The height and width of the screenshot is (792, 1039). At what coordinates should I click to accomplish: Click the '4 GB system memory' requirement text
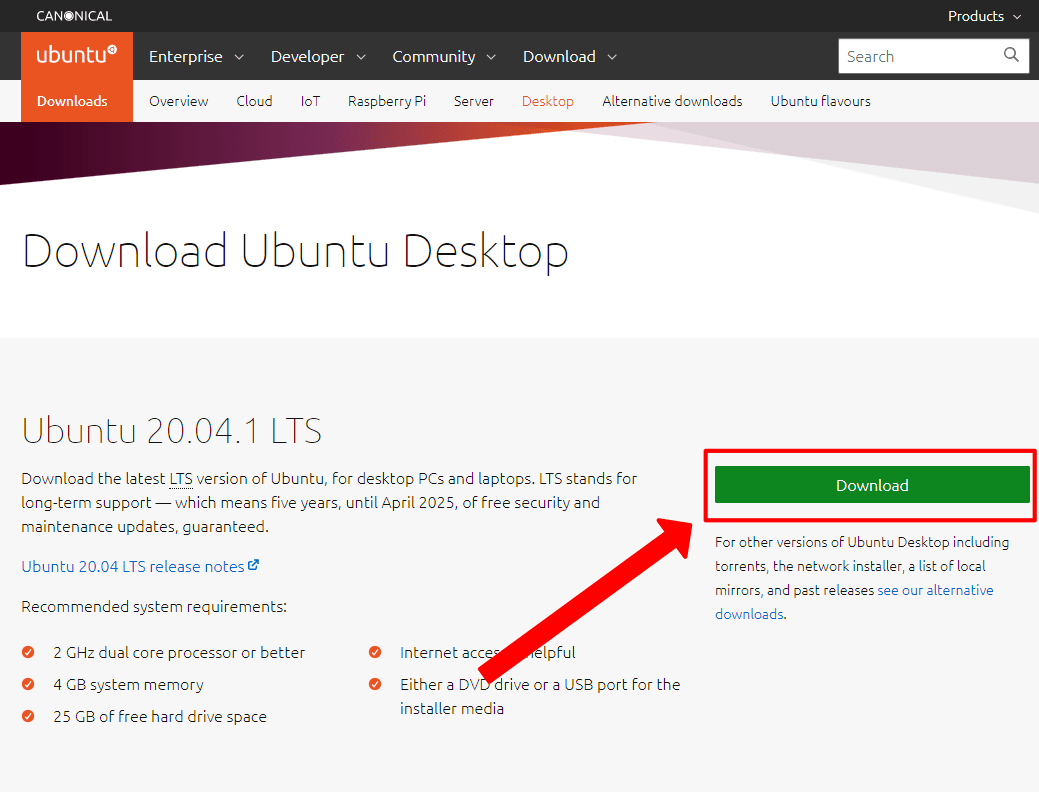(x=129, y=684)
